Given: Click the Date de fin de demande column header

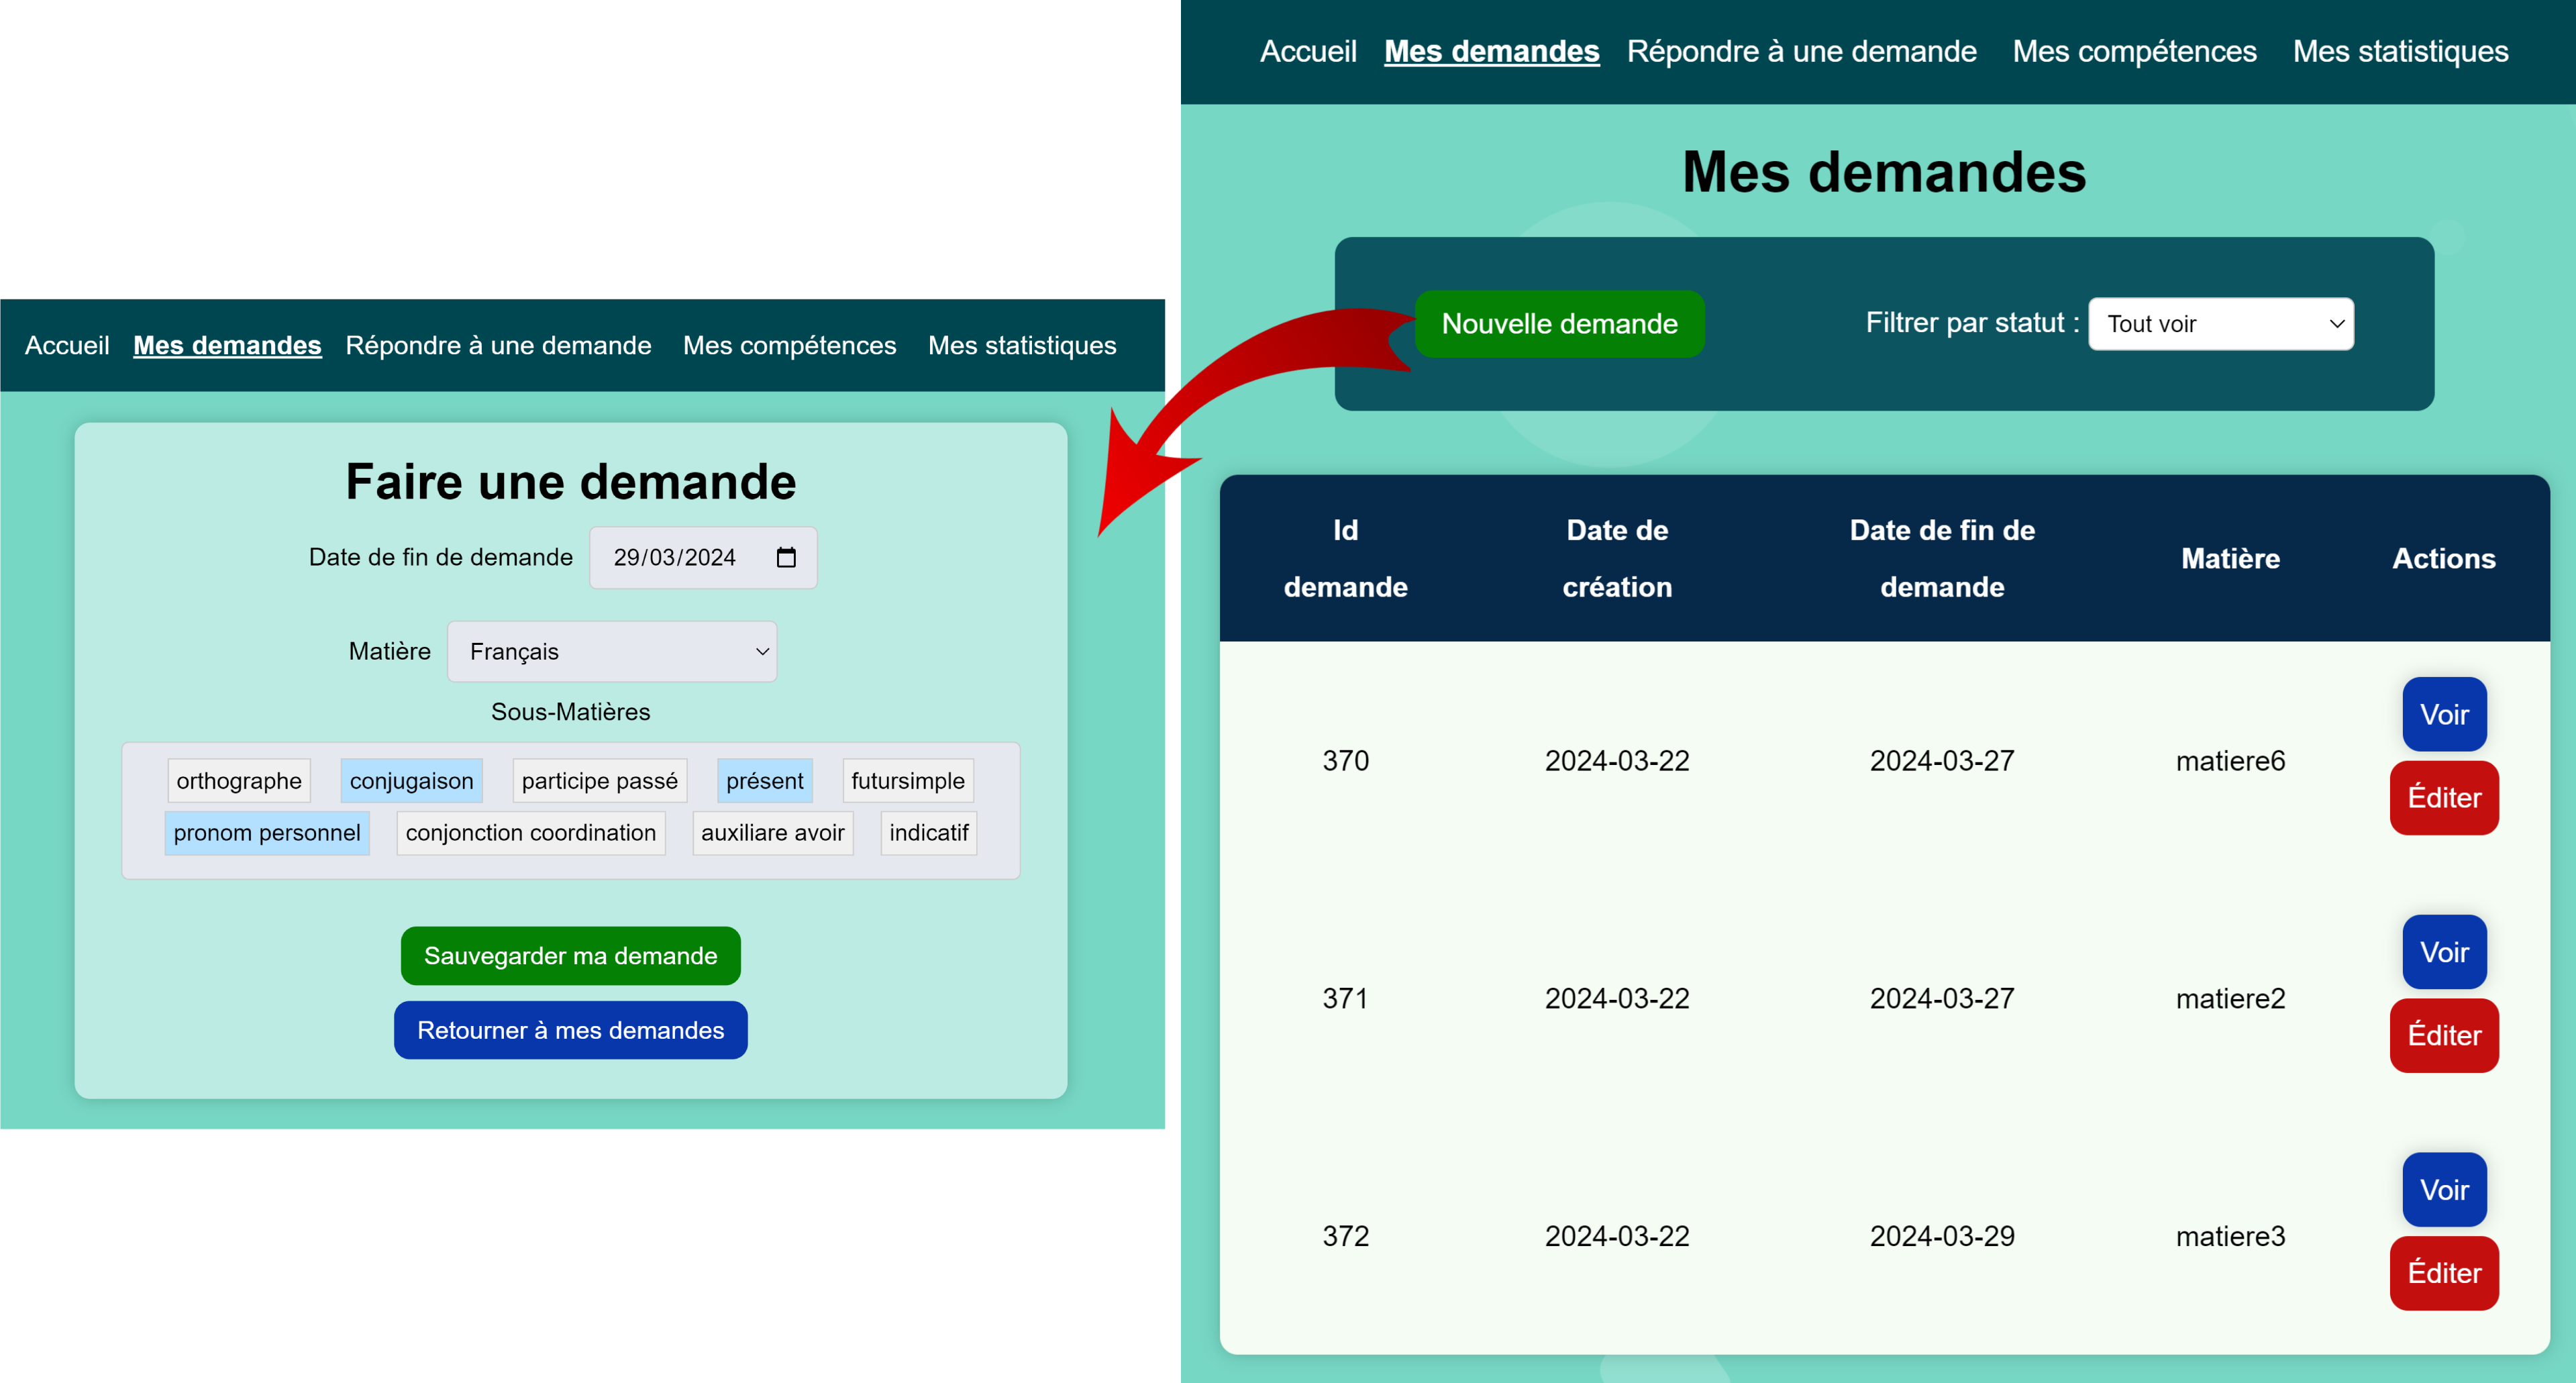Looking at the screenshot, I should pos(1942,559).
